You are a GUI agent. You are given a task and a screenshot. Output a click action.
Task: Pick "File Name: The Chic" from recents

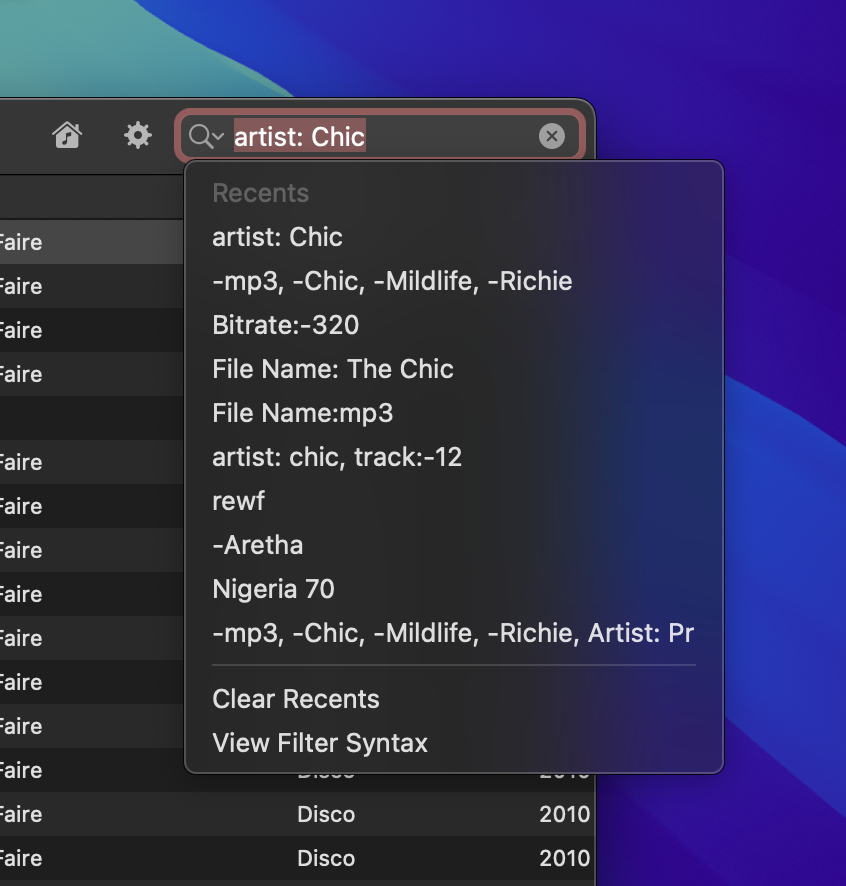[333, 369]
